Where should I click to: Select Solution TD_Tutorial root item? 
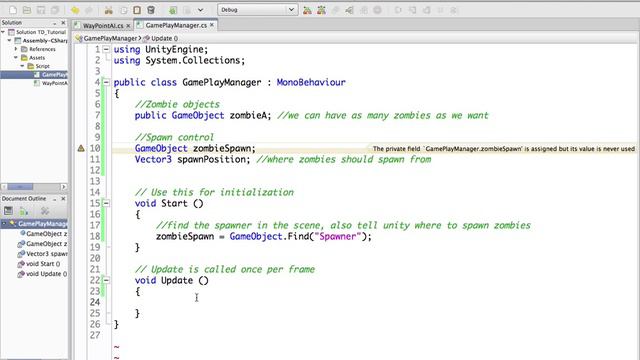coord(37,32)
